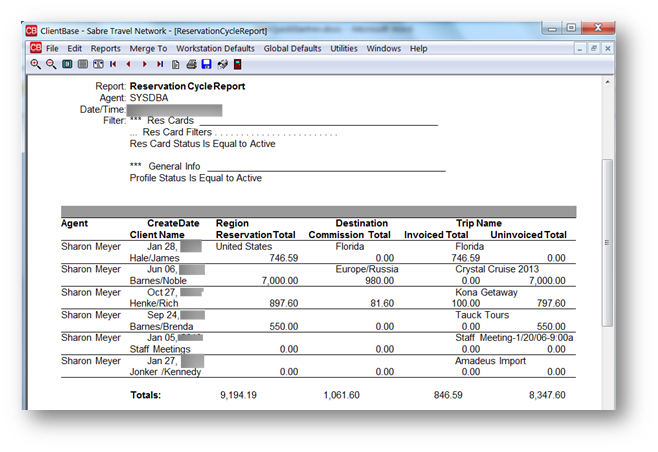Expand the Utilities menu
The height and width of the screenshot is (452, 658).
(x=344, y=48)
